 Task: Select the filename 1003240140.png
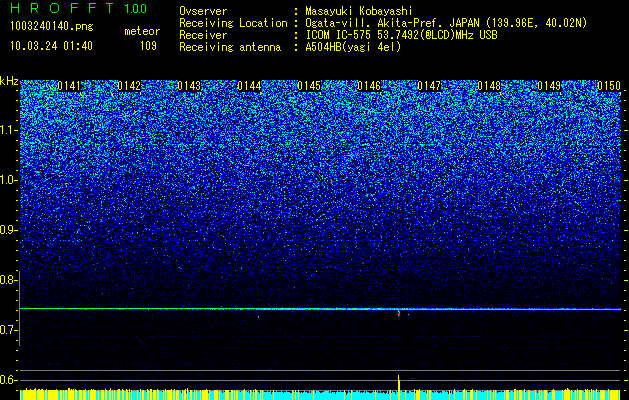tap(52, 27)
